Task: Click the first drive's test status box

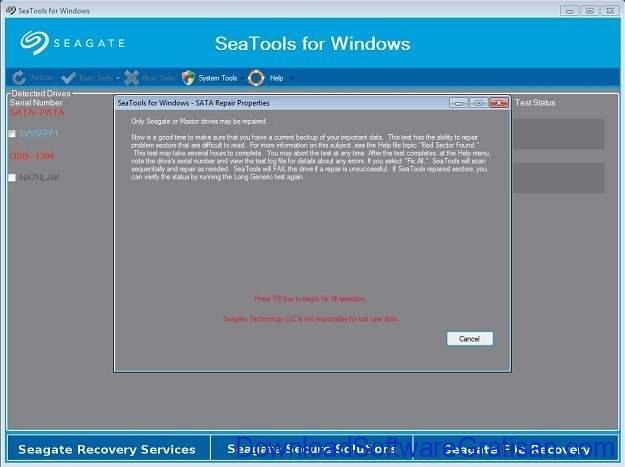Action: click(558, 134)
